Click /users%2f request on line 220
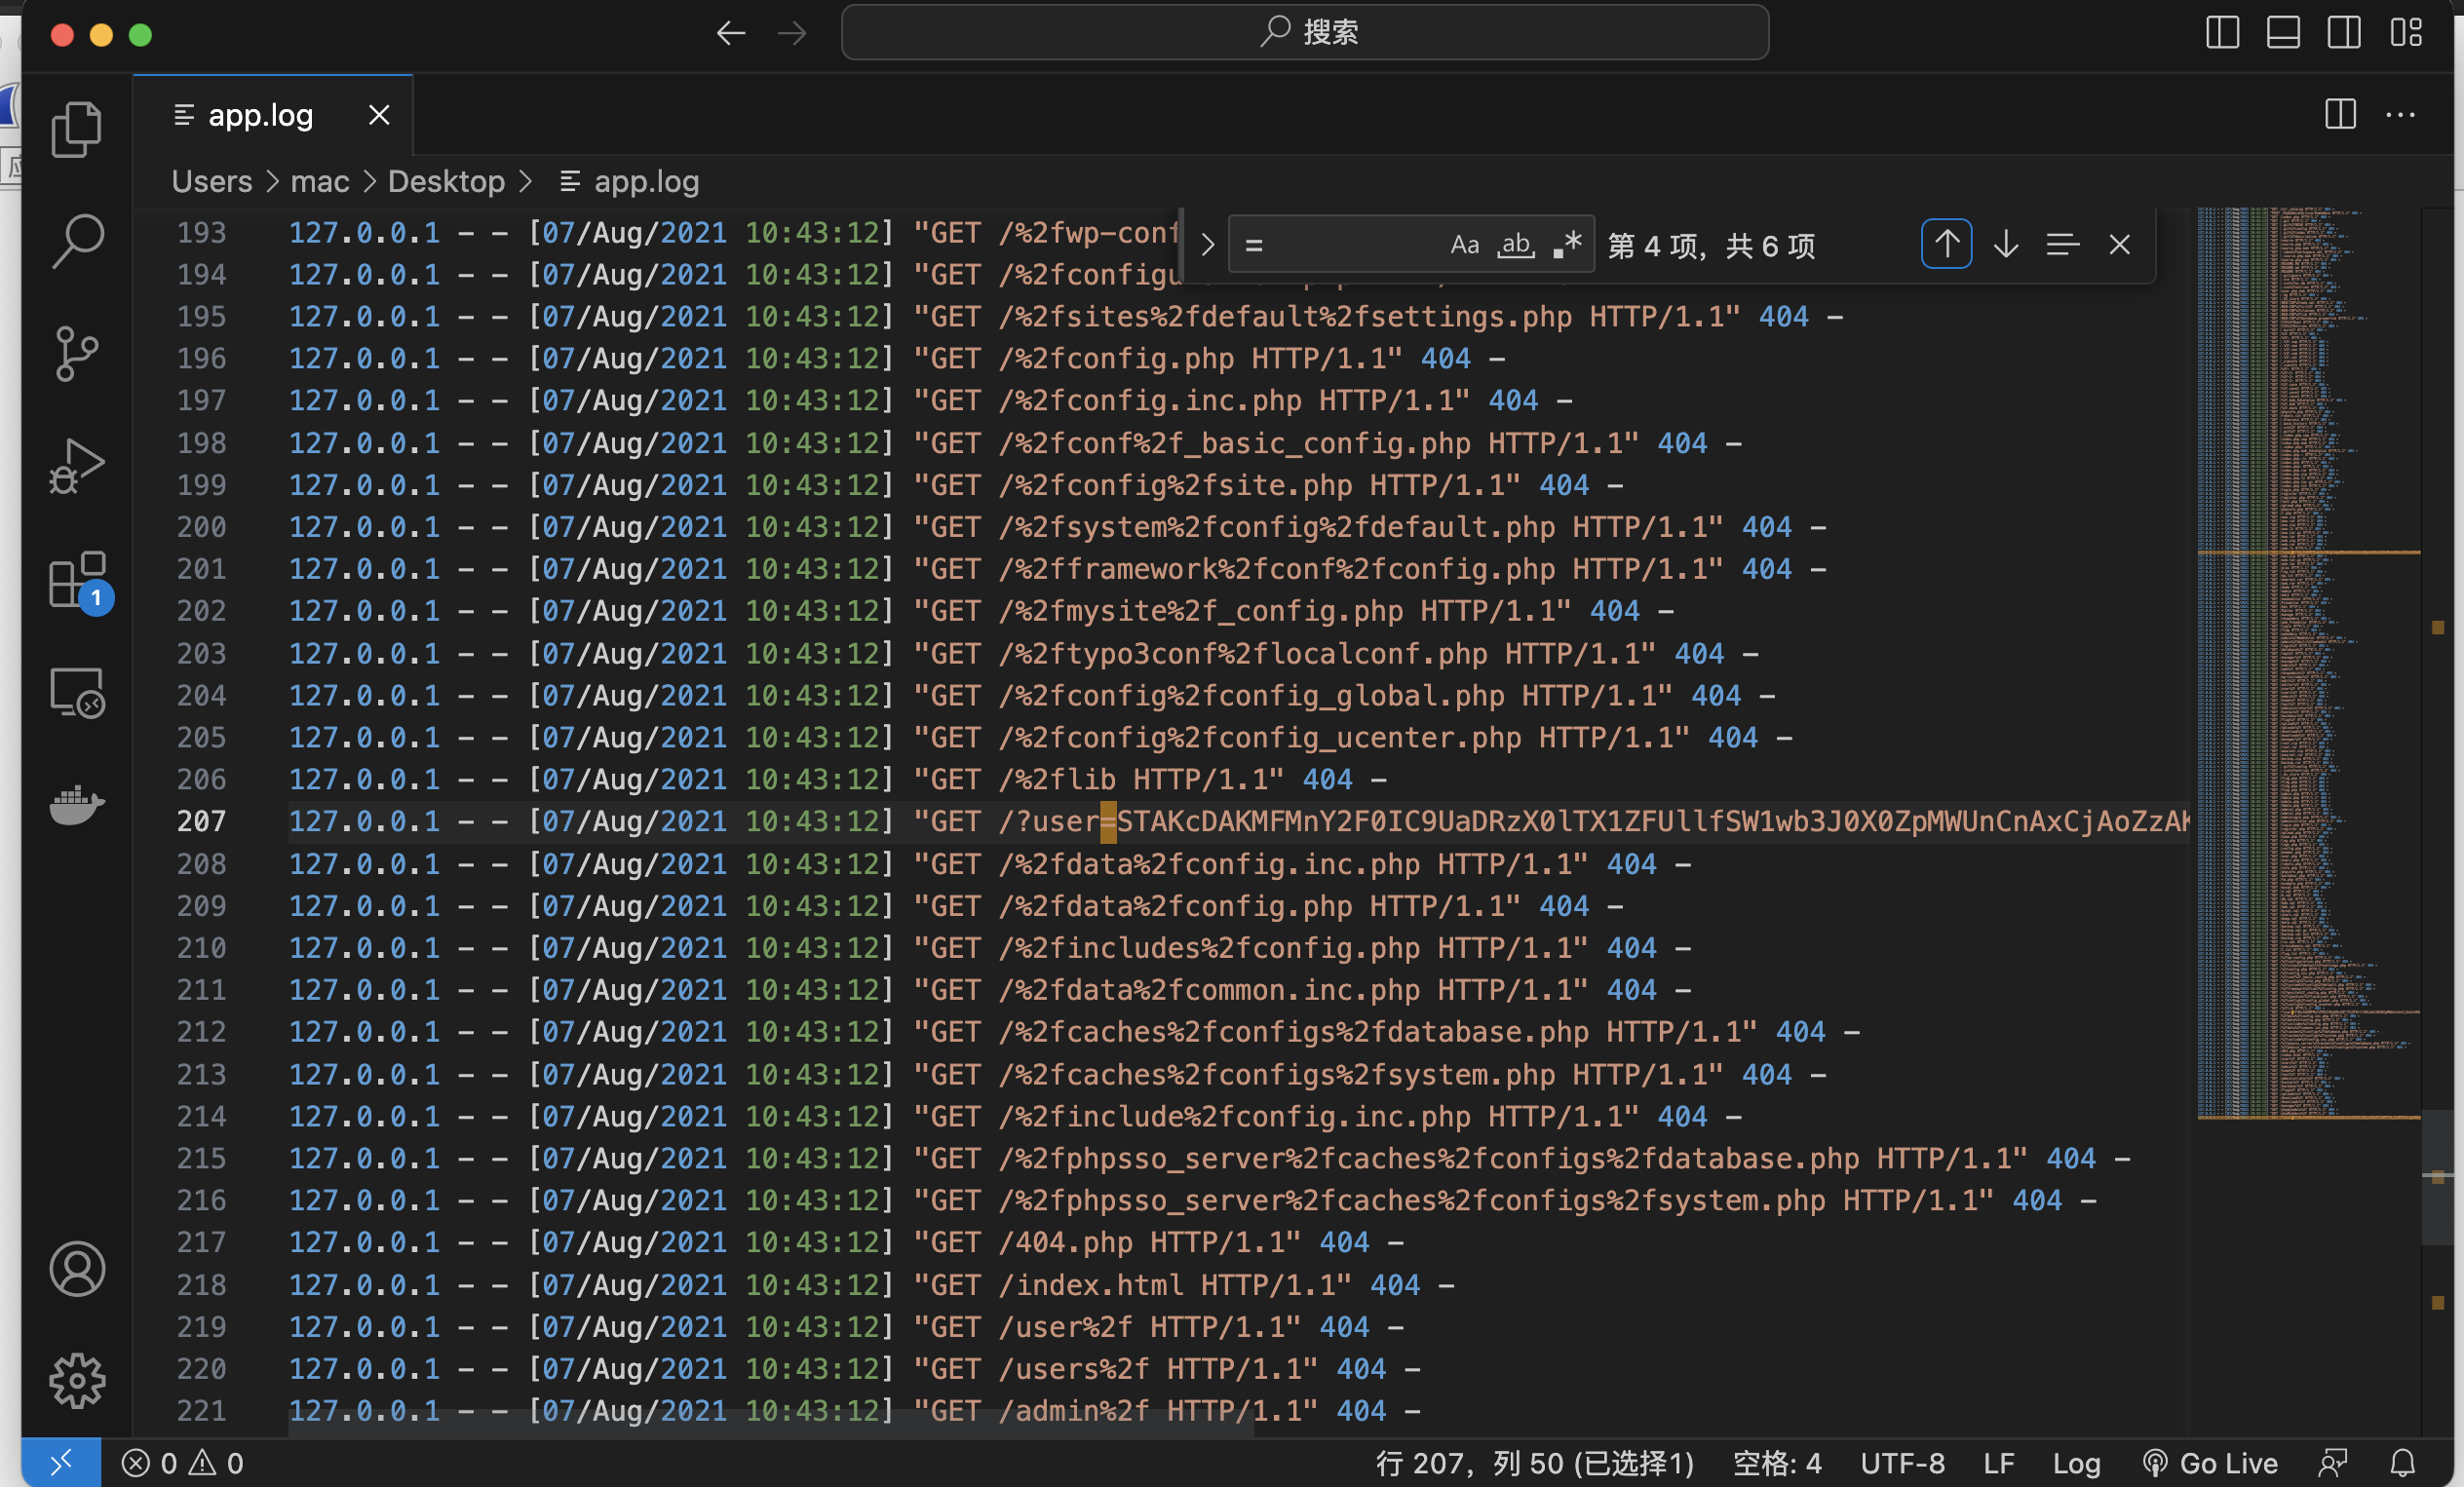Viewport: 2464px width, 1487px height. point(1074,1368)
